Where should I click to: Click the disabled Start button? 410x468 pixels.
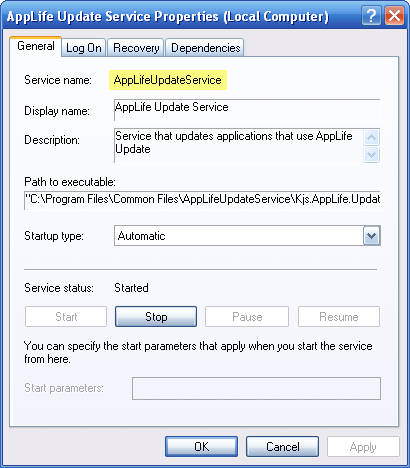point(66,317)
